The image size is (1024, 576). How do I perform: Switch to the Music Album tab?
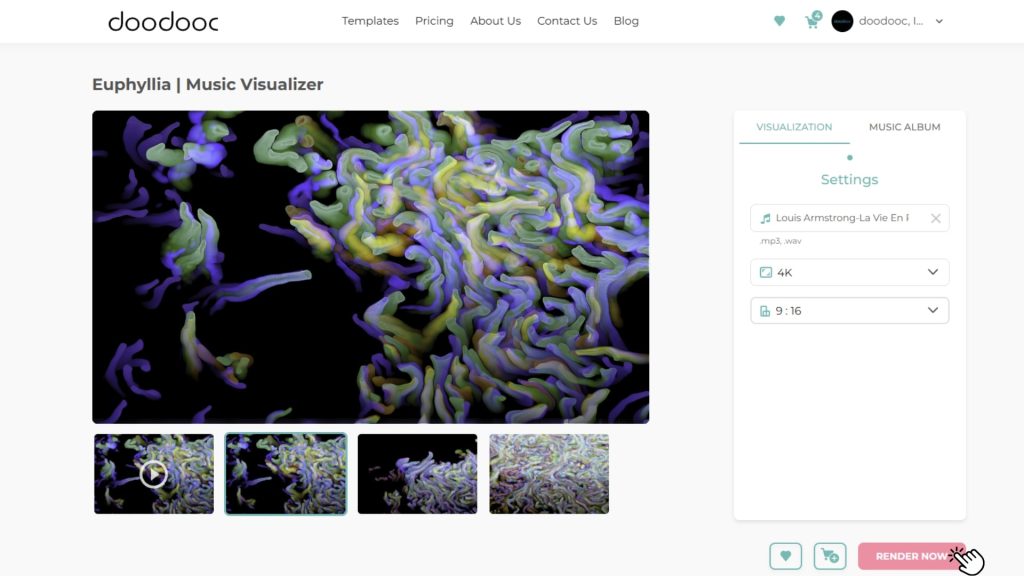pos(904,127)
